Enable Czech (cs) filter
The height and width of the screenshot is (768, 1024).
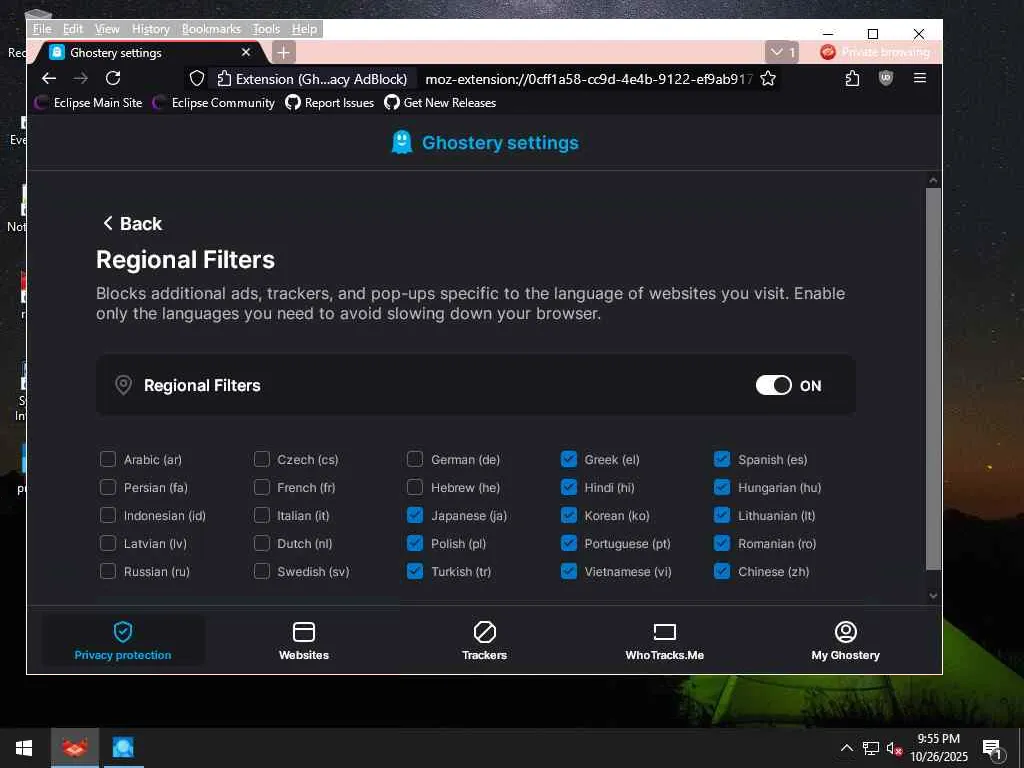[261, 459]
